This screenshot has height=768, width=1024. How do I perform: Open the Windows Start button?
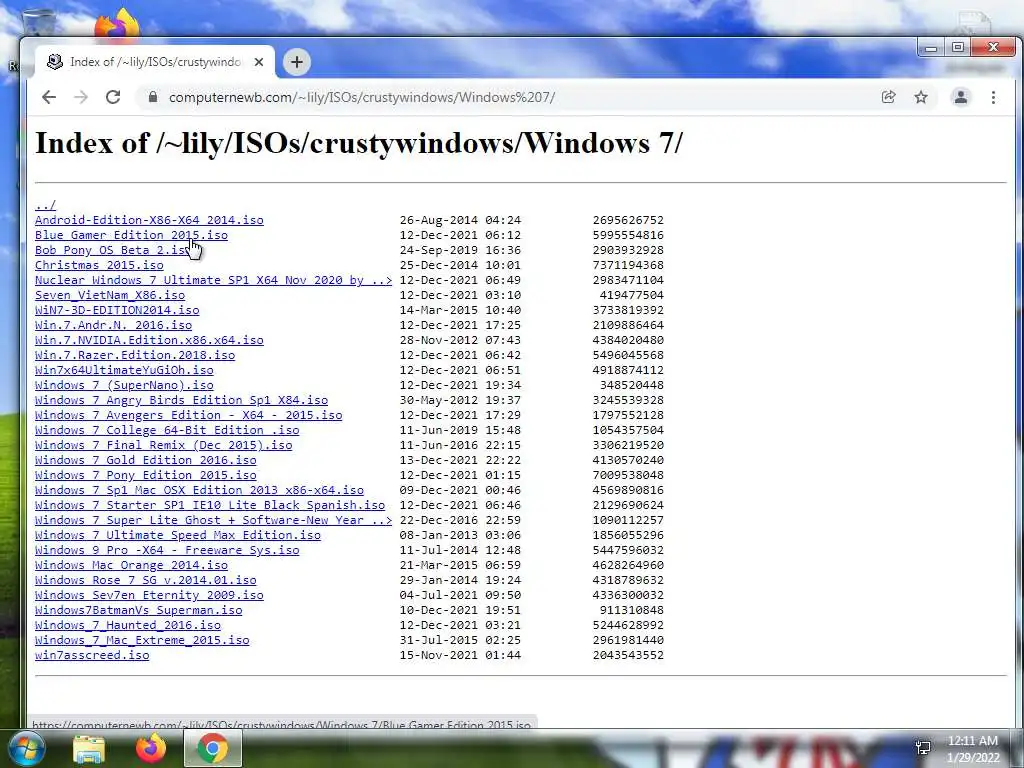[25, 748]
